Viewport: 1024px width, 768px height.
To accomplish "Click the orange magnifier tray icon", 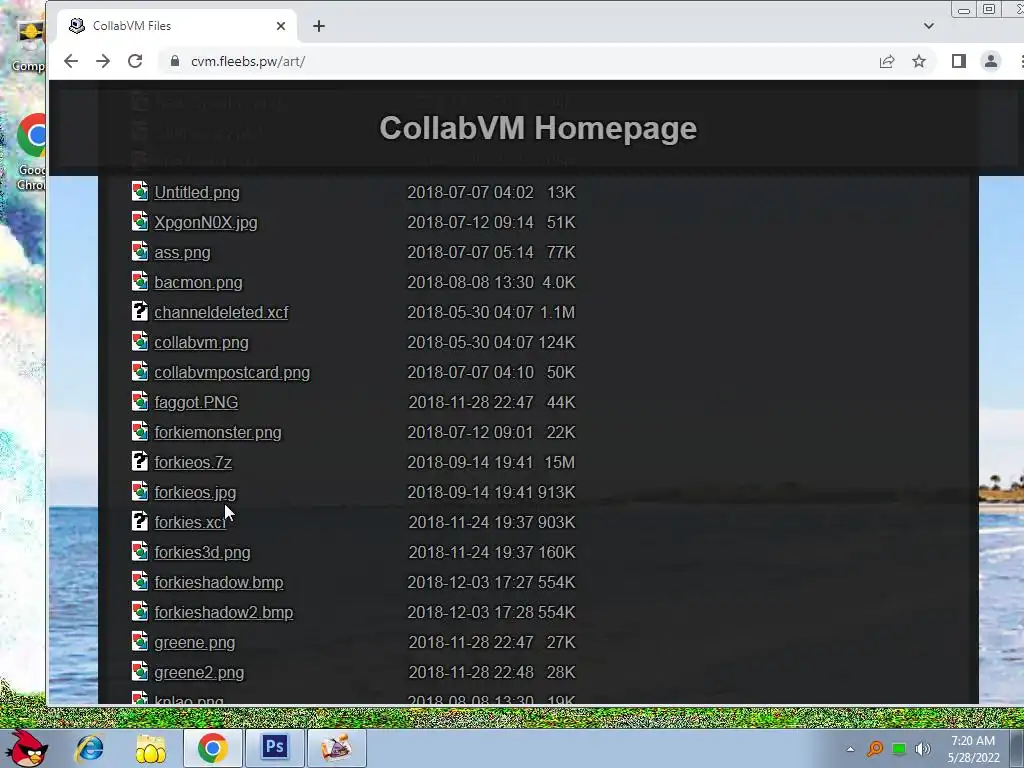I will [875, 749].
